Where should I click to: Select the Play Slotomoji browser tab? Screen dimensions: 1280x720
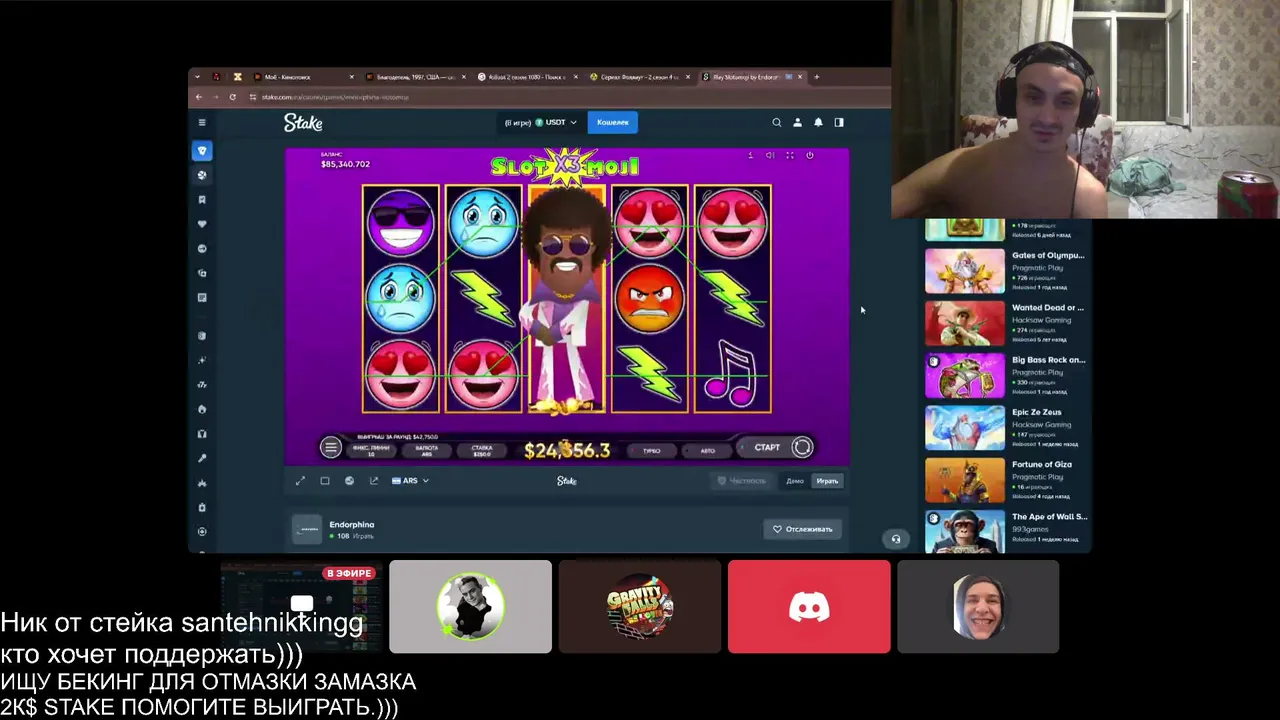tap(751, 77)
